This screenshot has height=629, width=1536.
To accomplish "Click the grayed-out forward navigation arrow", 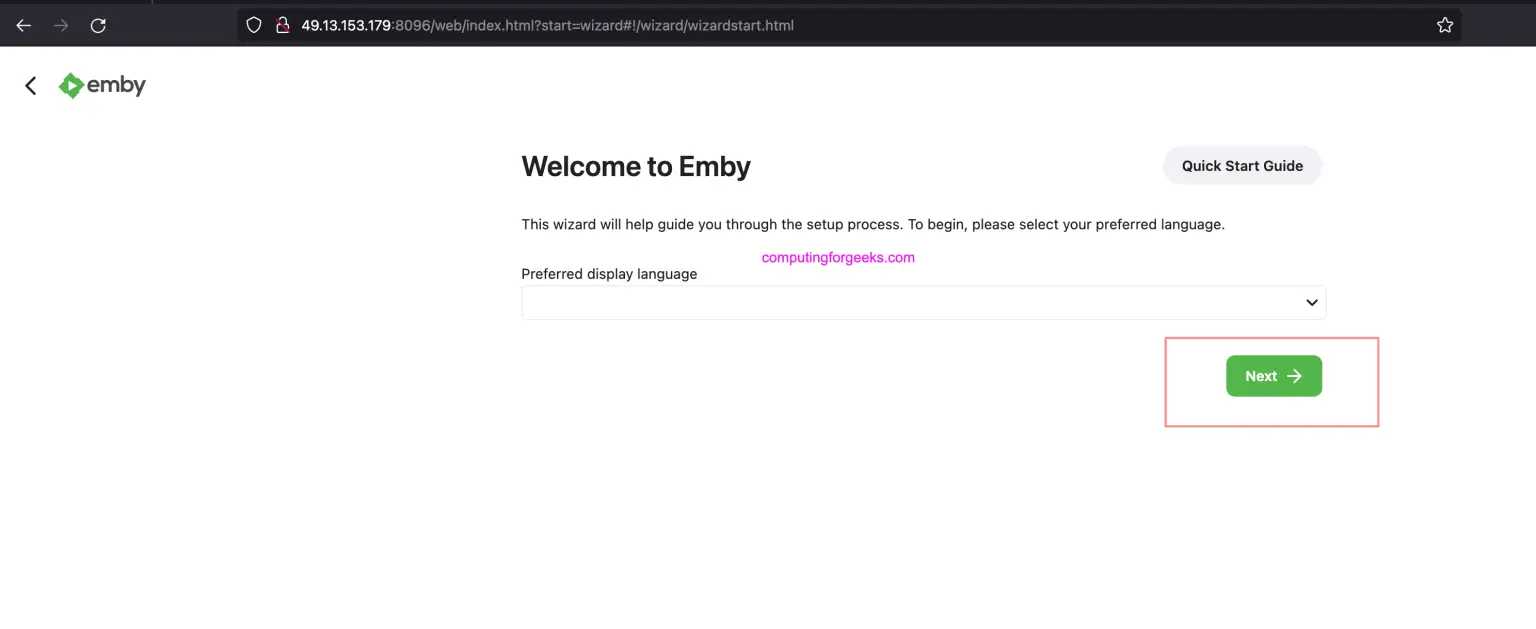I will [x=60, y=25].
